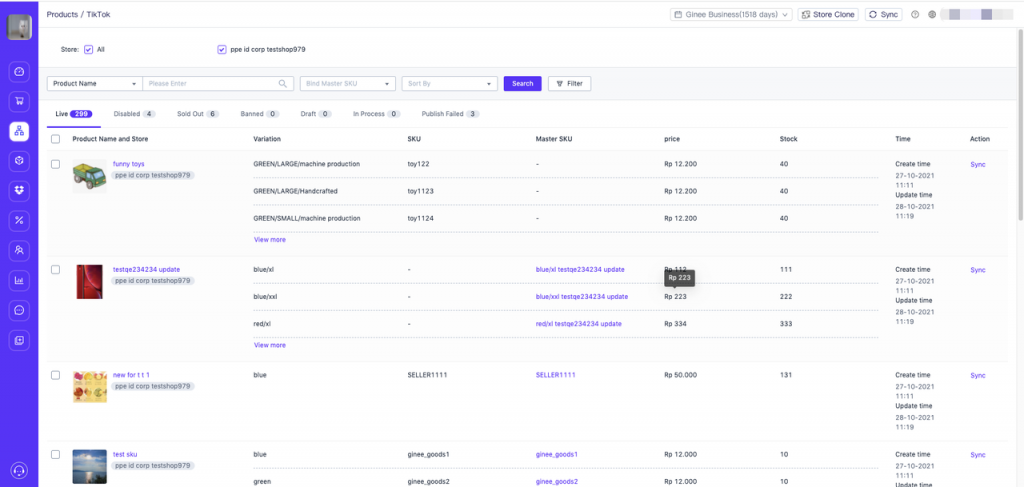Open the shopping cart orders icon
The height and width of the screenshot is (487, 1024).
pyautogui.click(x=19, y=101)
